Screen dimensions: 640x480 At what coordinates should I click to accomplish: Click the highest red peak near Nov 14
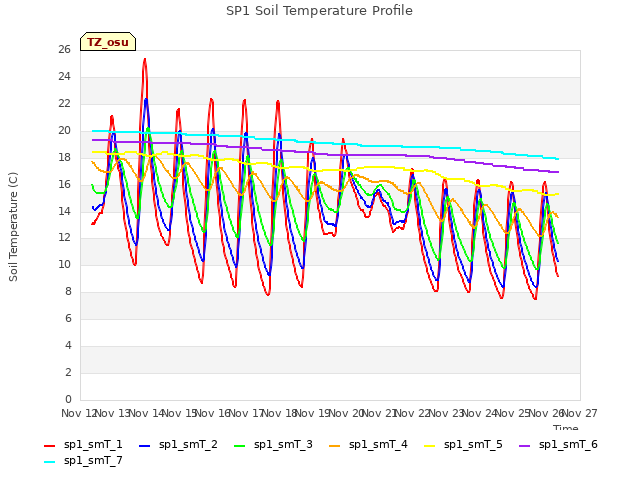pos(145,60)
